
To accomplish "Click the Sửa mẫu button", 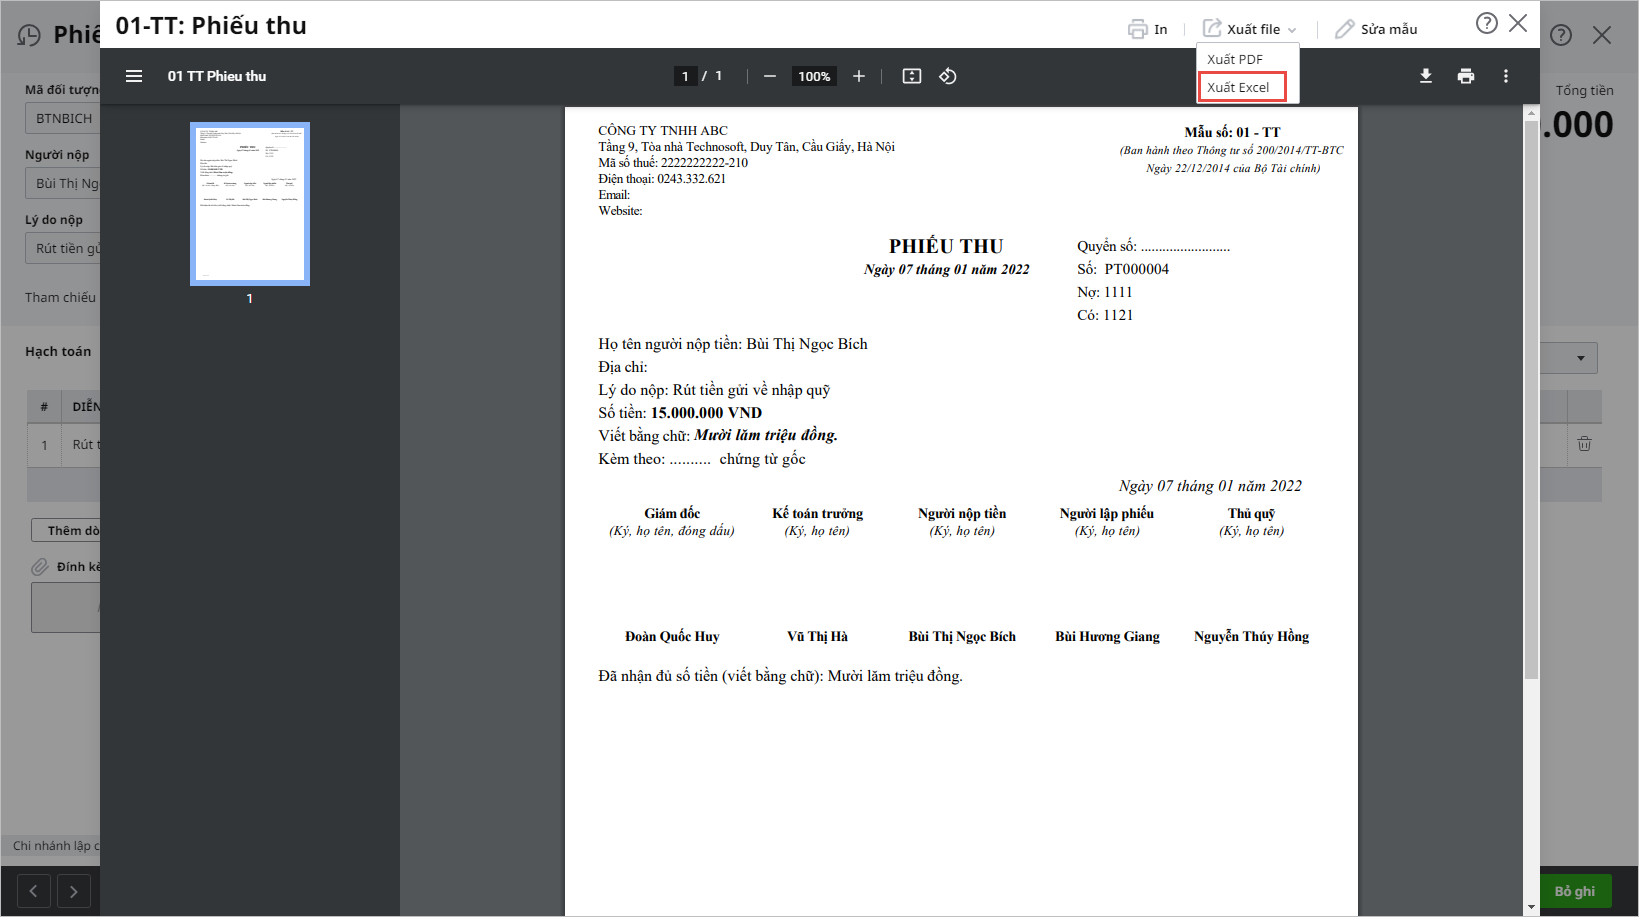I will 1376,29.
